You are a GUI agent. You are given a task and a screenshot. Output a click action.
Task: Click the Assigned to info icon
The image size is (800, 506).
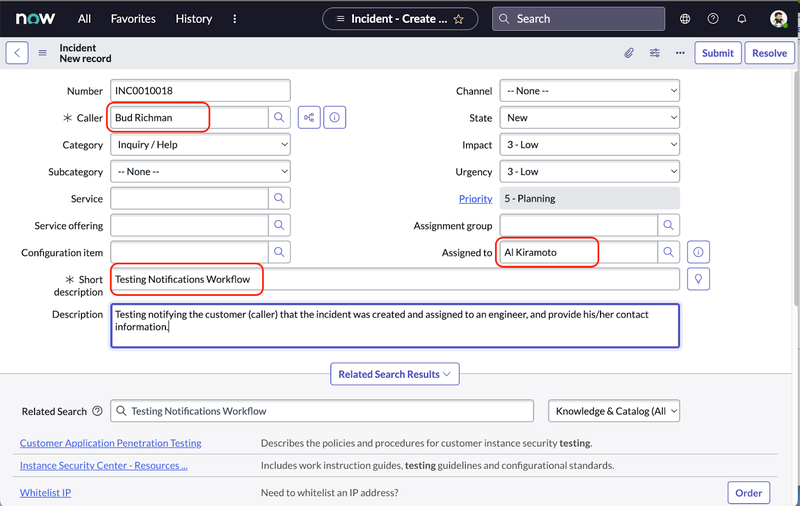[700, 252]
